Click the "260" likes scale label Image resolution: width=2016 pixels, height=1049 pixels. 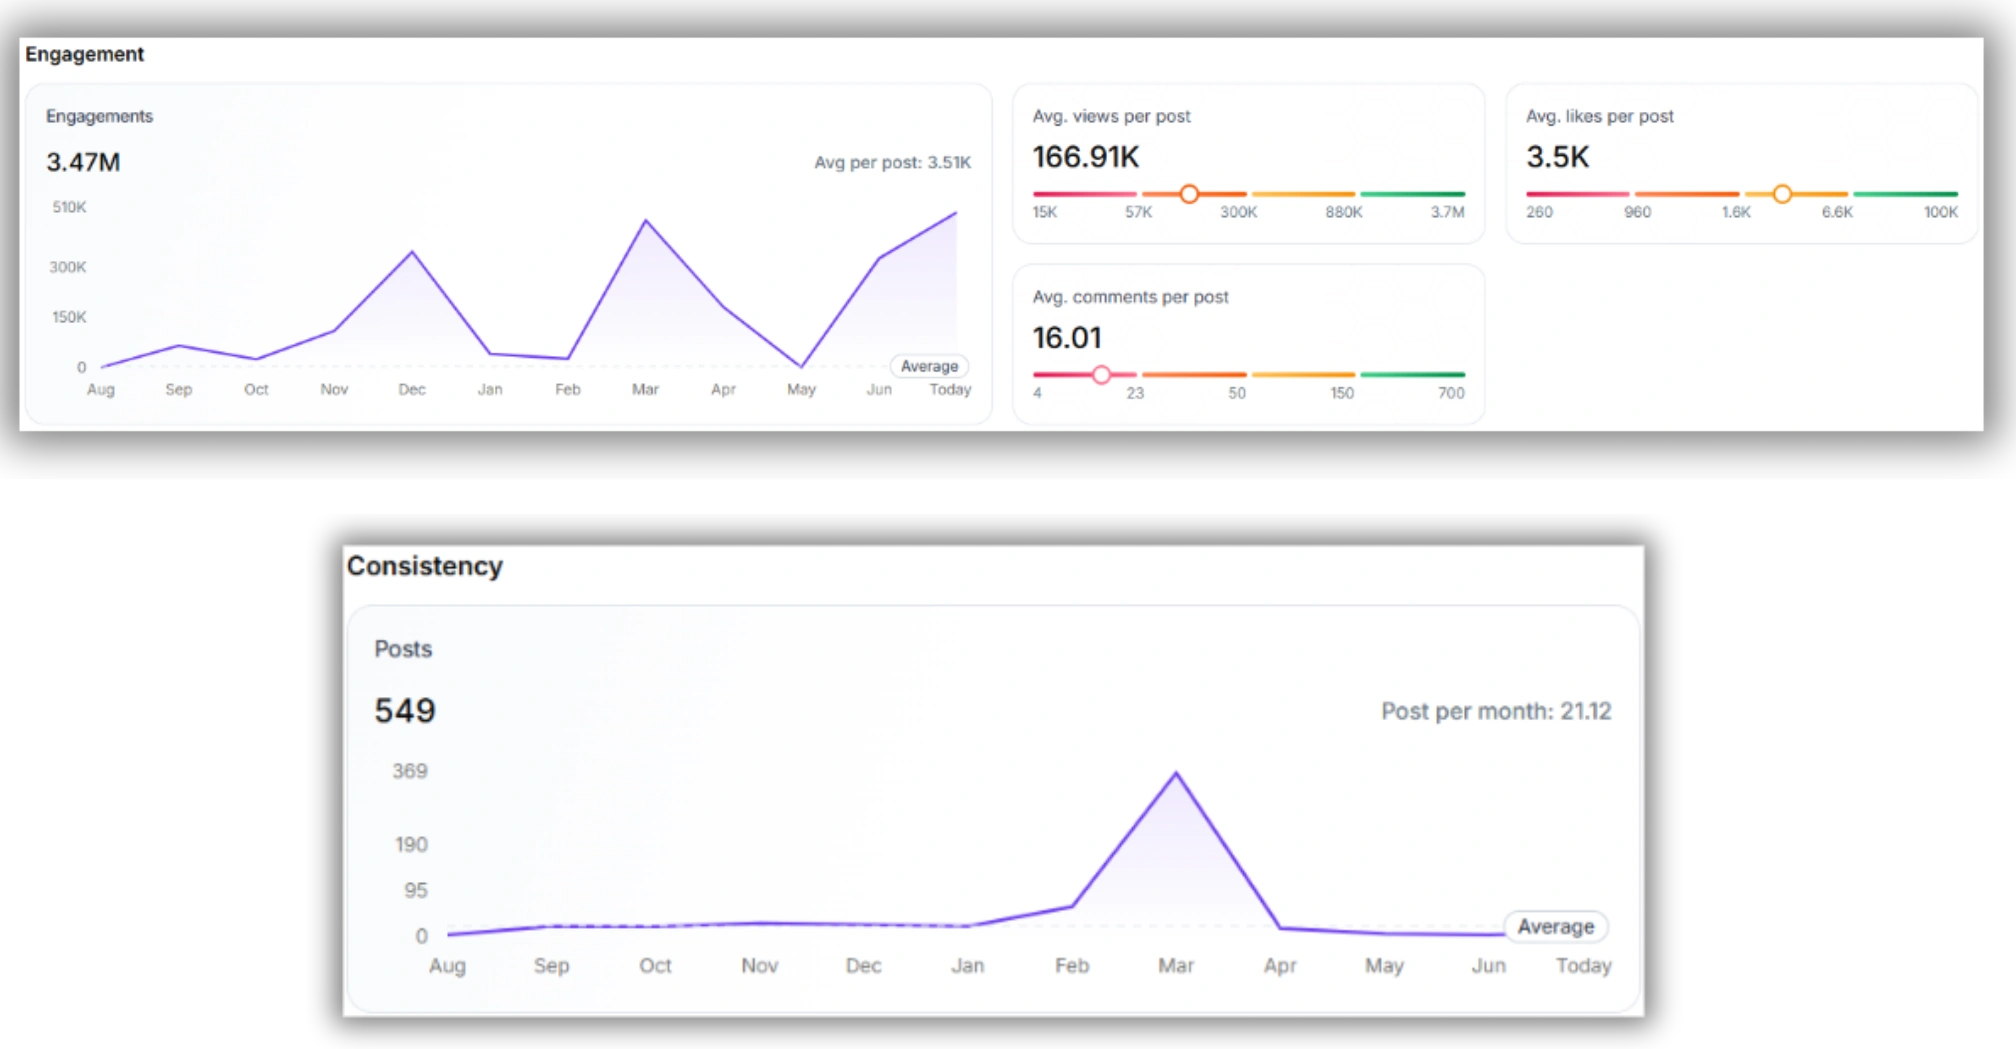coord(1539,212)
